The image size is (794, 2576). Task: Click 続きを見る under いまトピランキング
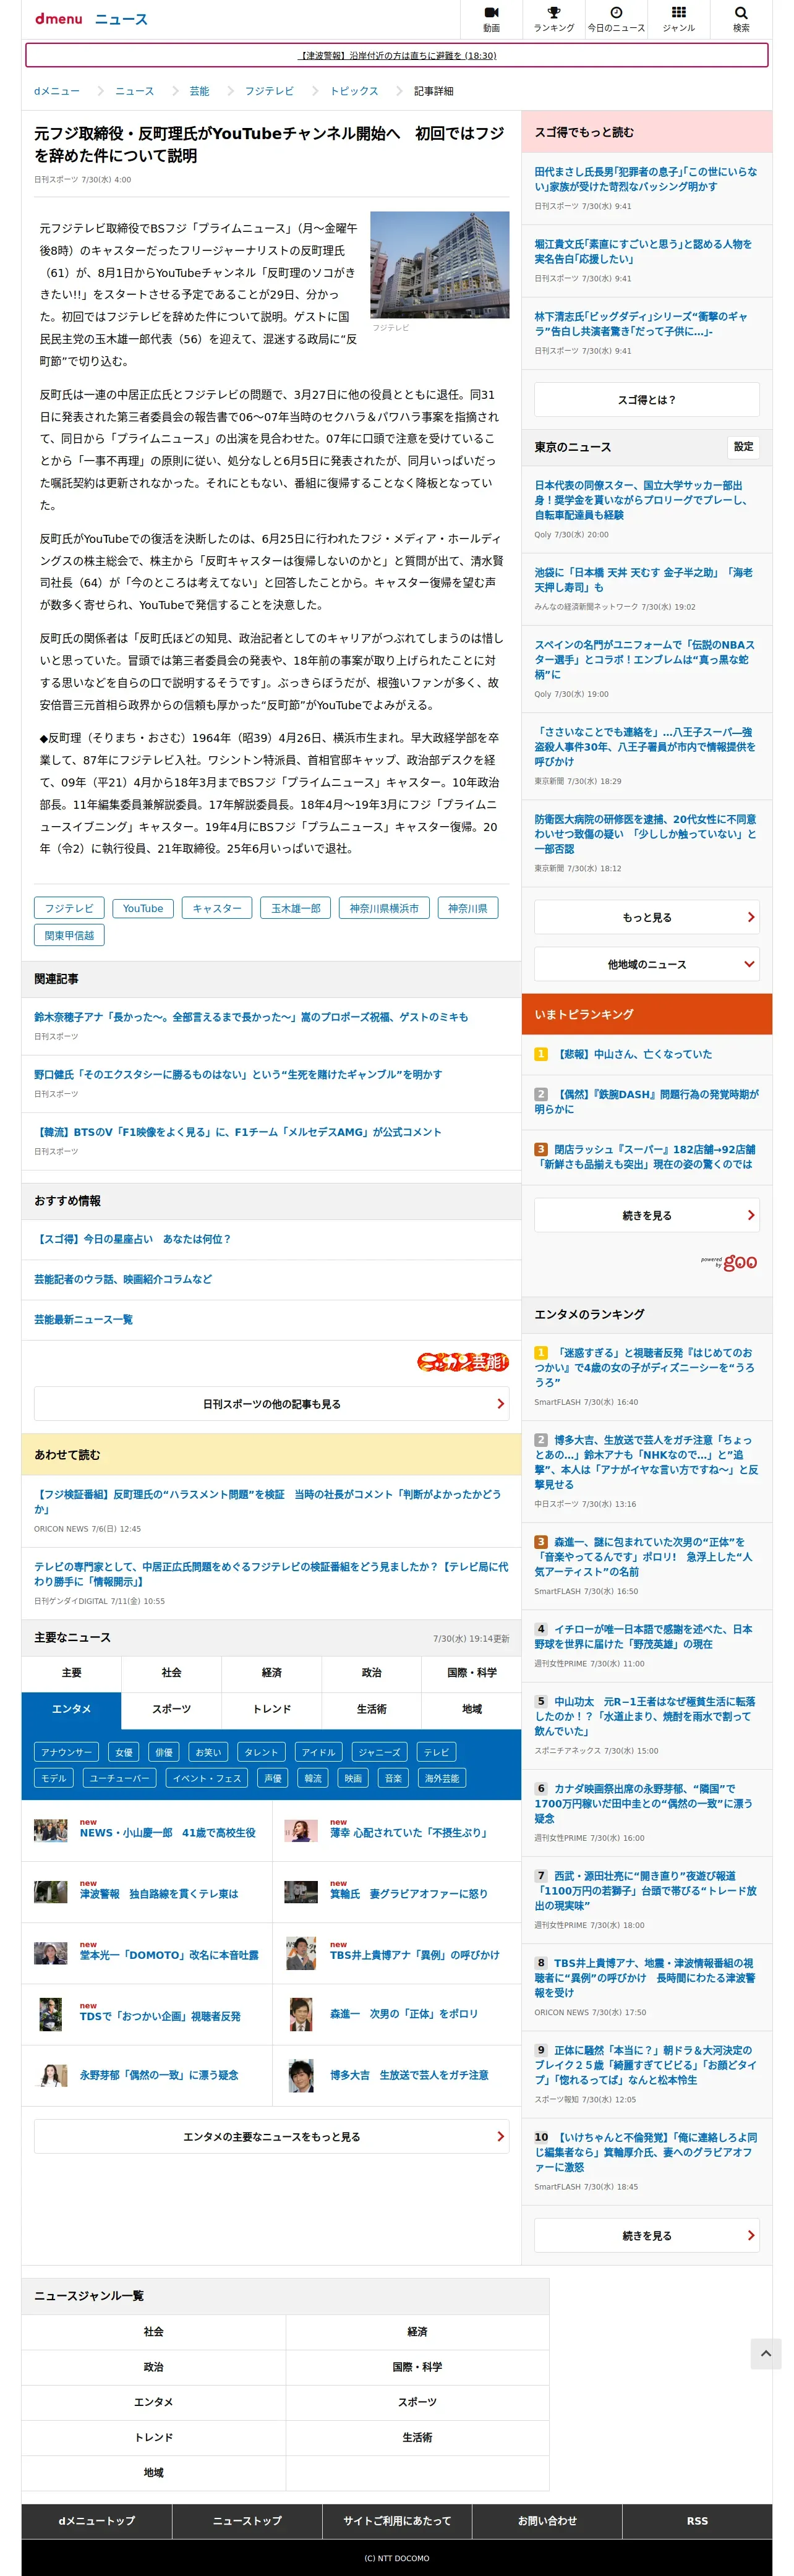point(647,1215)
